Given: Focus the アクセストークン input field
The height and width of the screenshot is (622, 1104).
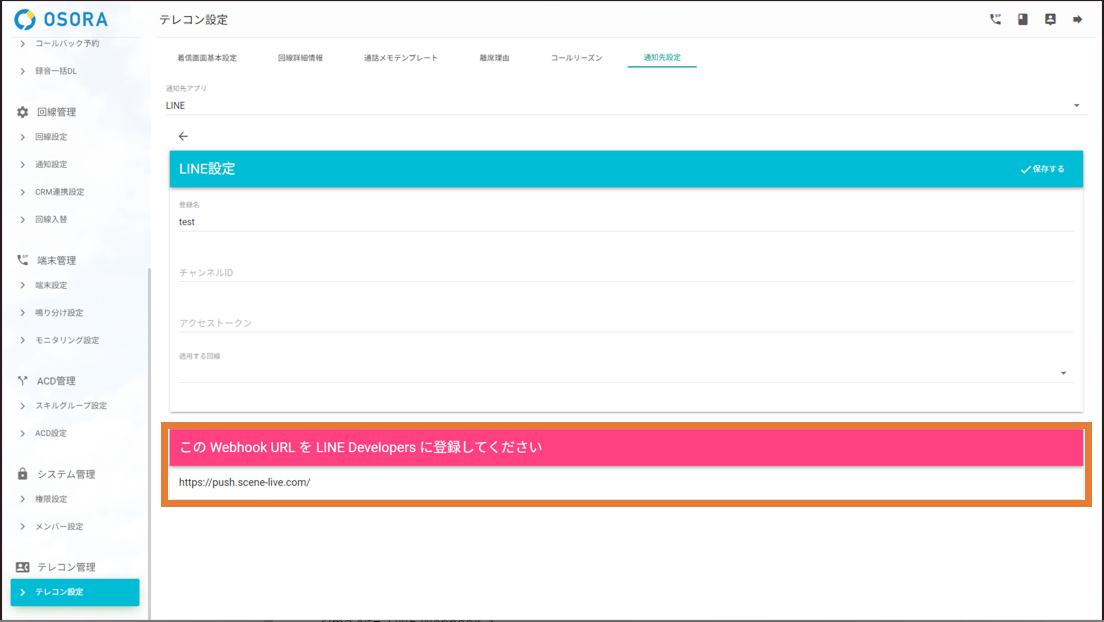Looking at the screenshot, I should [x=625, y=323].
